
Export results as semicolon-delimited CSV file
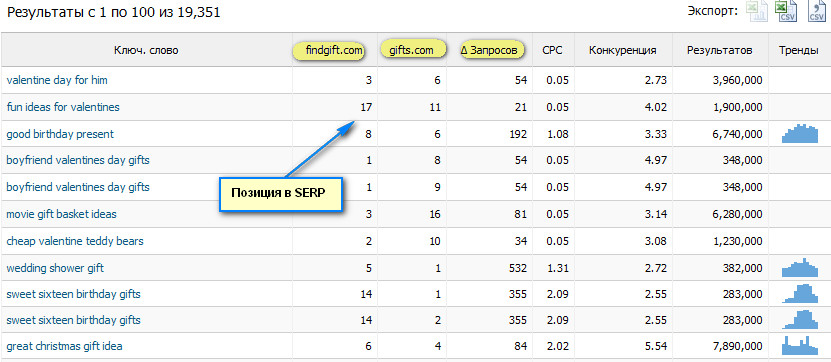817,12
